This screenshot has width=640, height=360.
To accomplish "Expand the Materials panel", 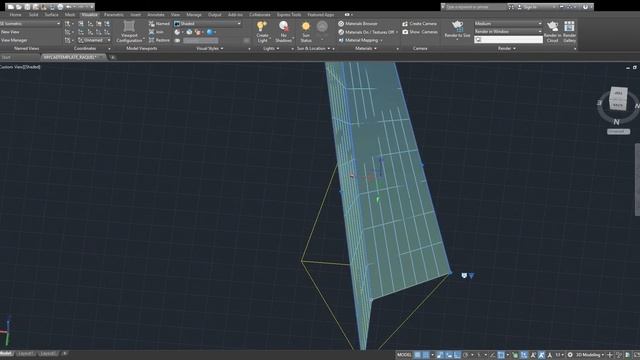I will pyautogui.click(x=366, y=48).
